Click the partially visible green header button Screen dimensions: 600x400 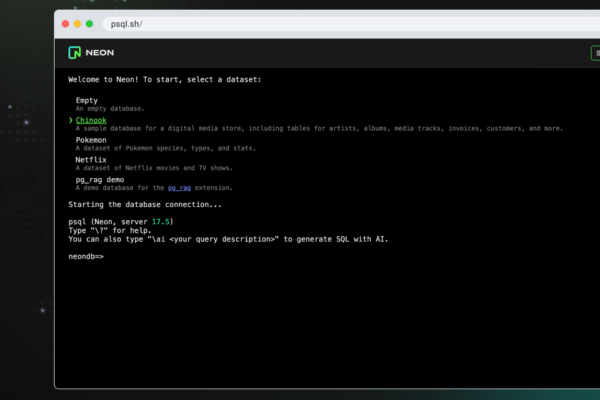(x=596, y=53)
